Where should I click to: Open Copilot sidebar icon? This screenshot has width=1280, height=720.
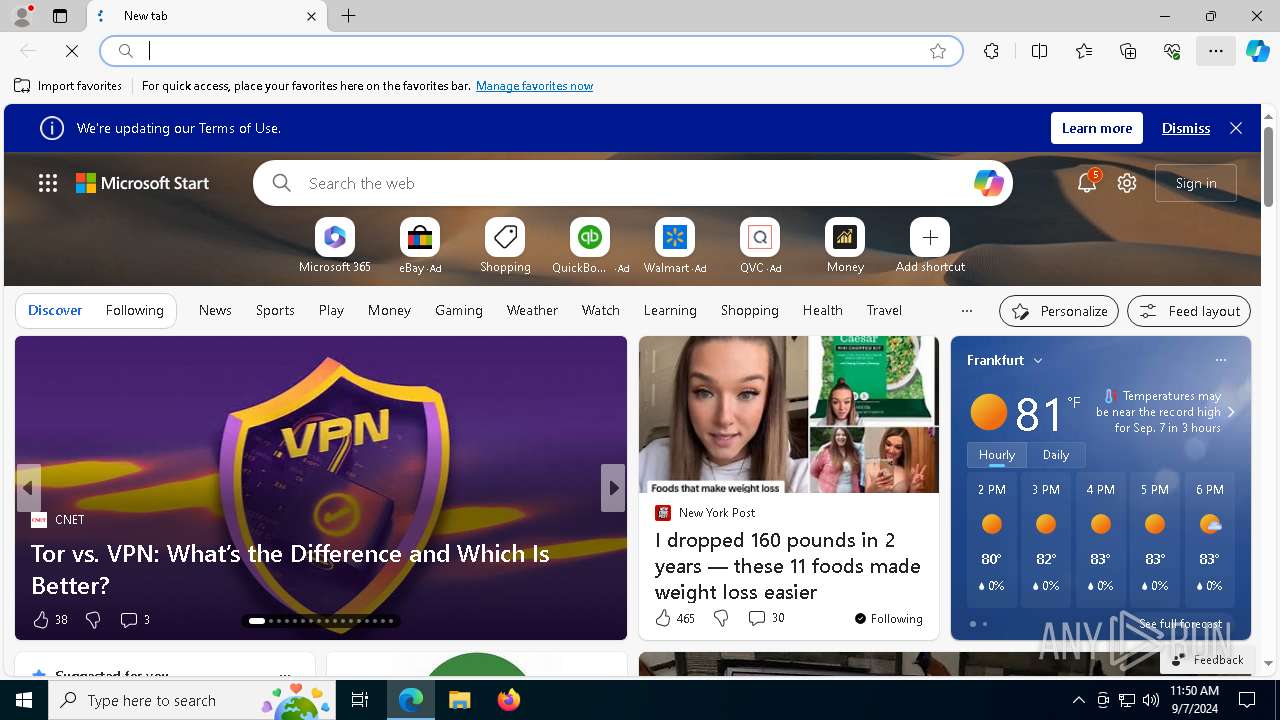pos(1258,51)
